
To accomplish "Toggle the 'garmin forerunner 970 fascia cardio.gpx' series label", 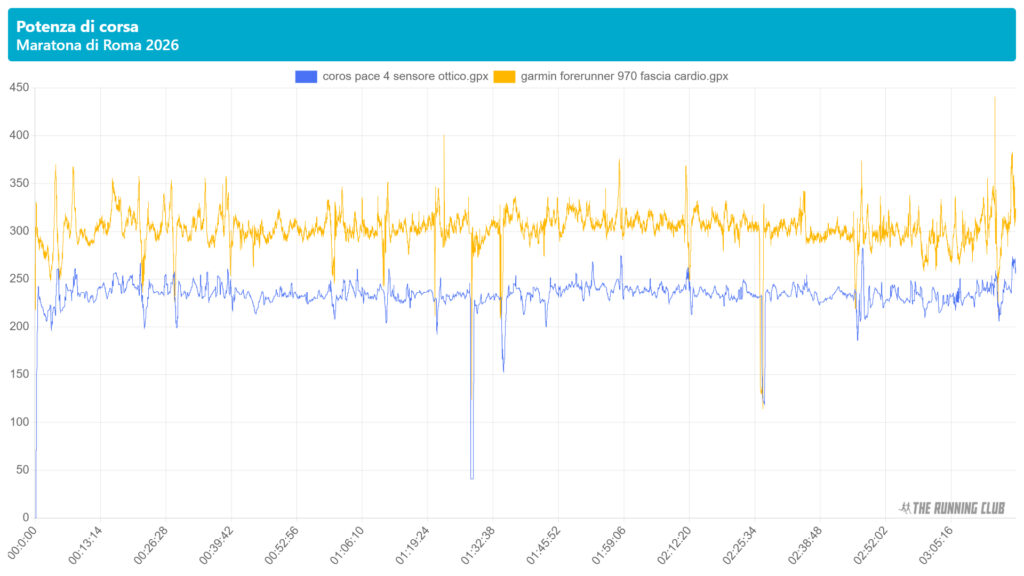I will pos(624,76).
